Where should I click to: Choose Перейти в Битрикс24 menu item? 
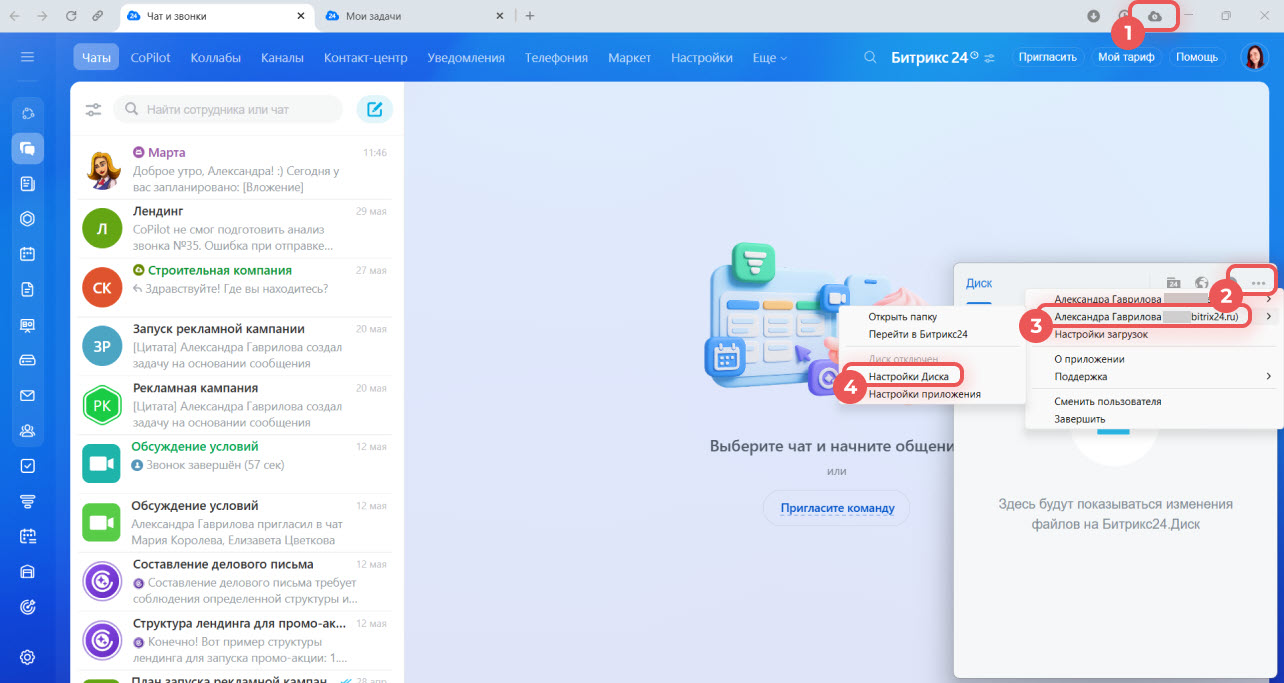918,334
